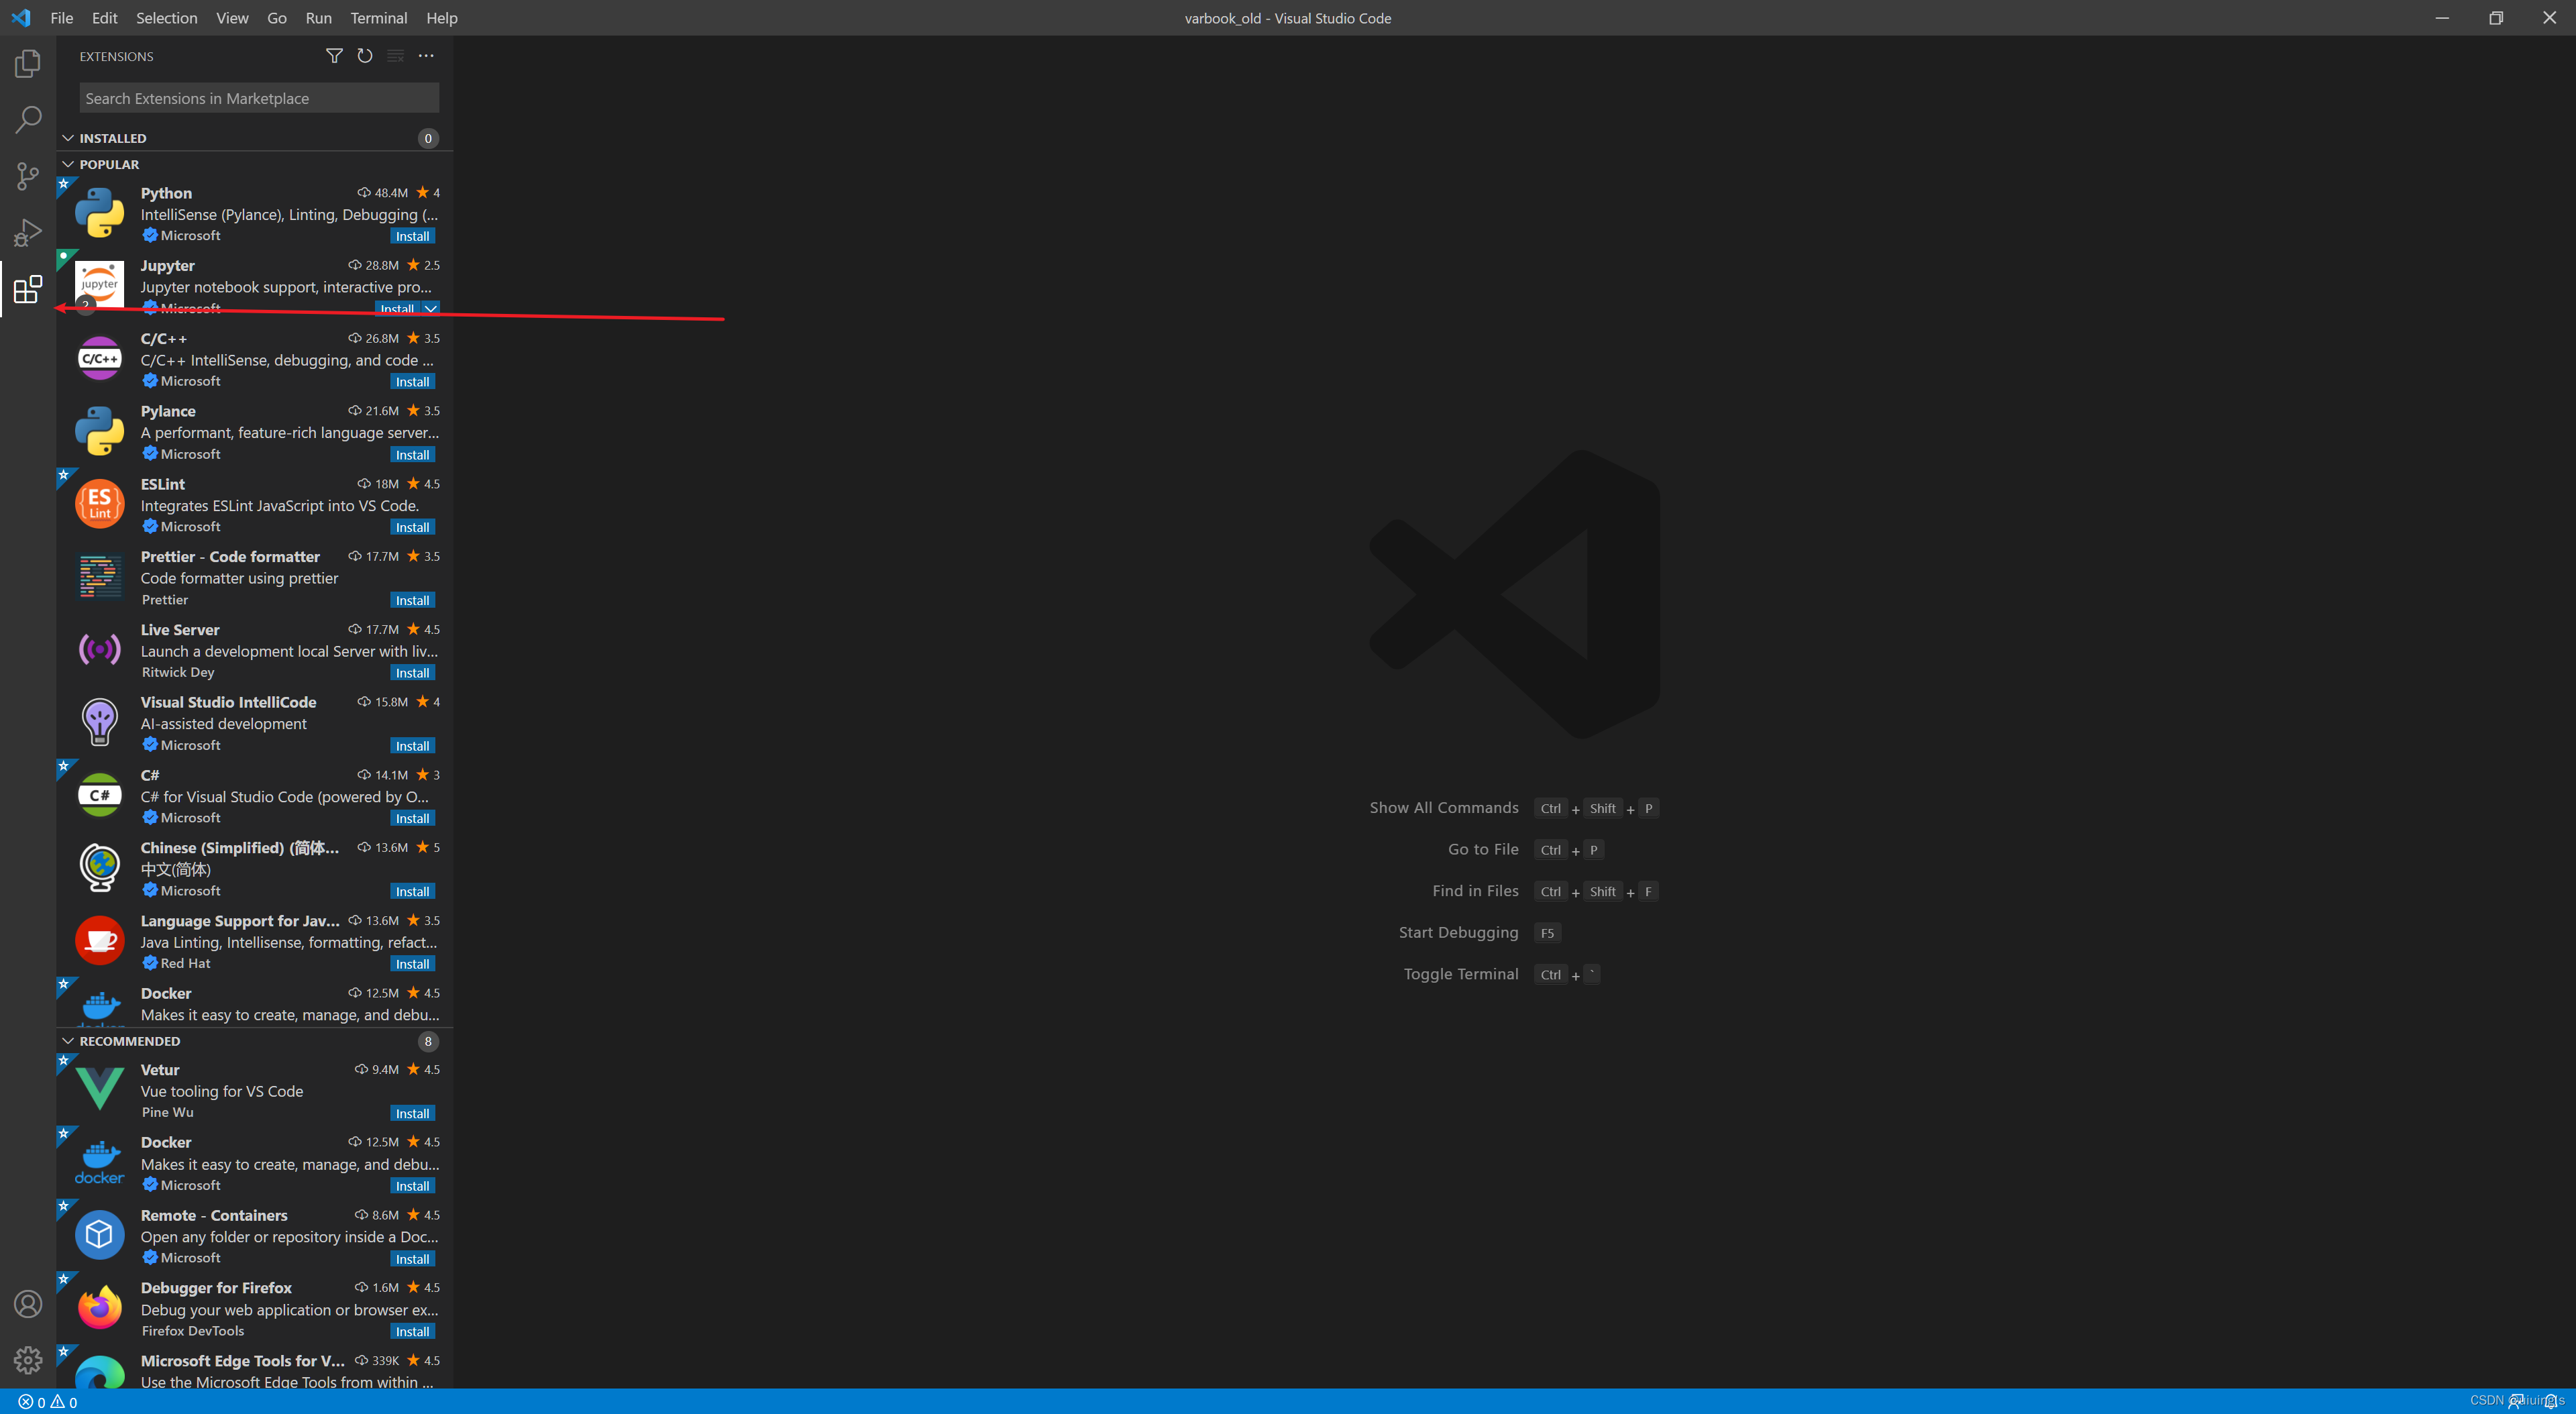2576x1414 pixels.
Task: Open the Go menu
Action: pos(277,18)
